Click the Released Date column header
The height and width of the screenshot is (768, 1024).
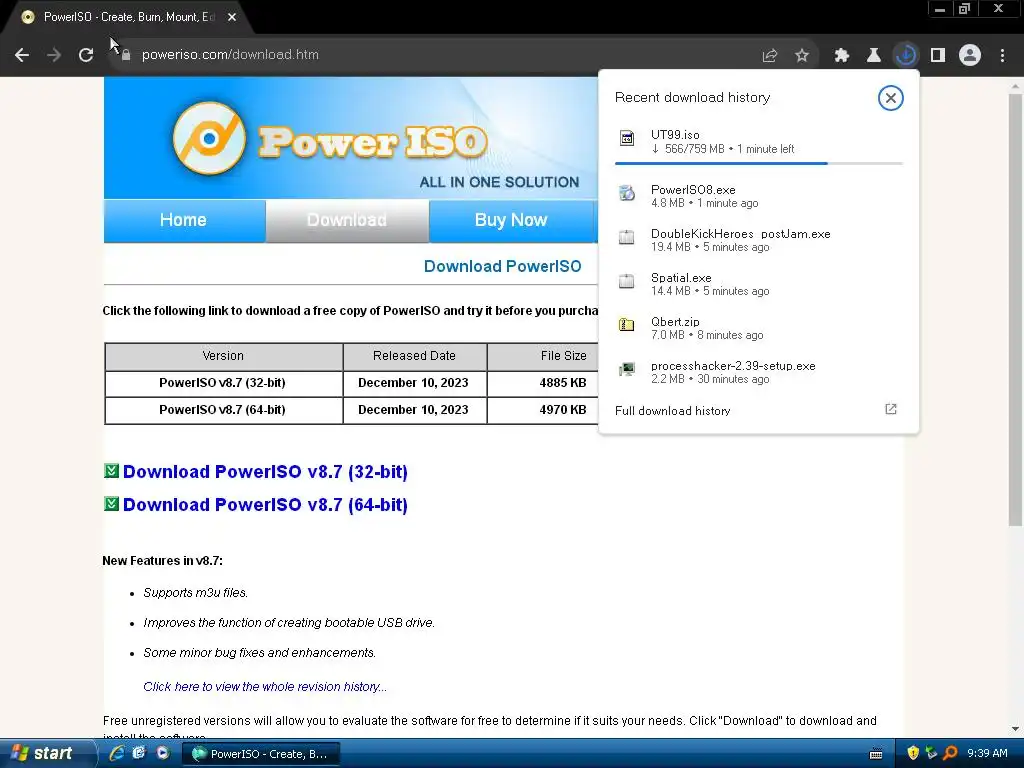click(x=415, y=356)
